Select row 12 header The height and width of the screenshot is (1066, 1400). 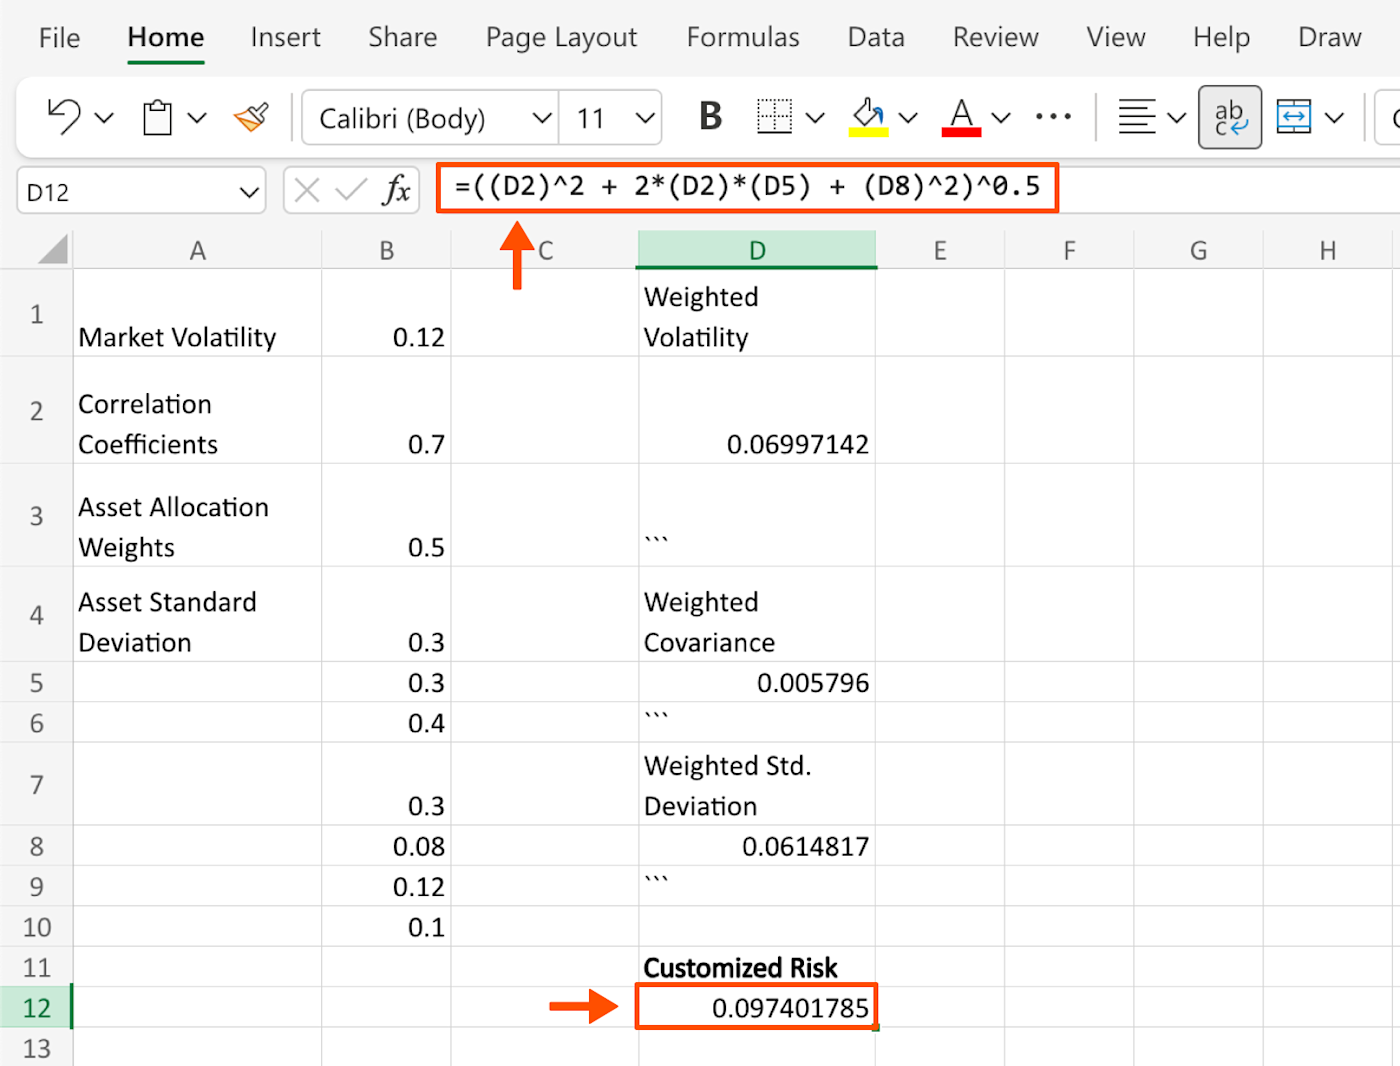coord(36,1007)
